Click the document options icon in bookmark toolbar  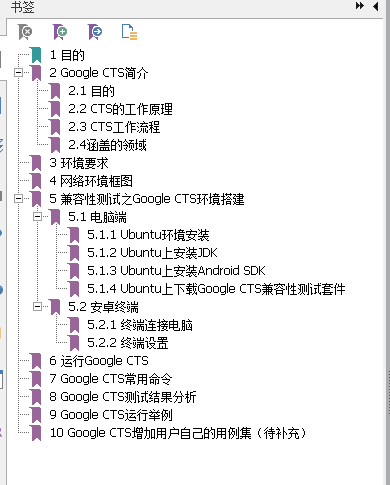click(129, 32)
